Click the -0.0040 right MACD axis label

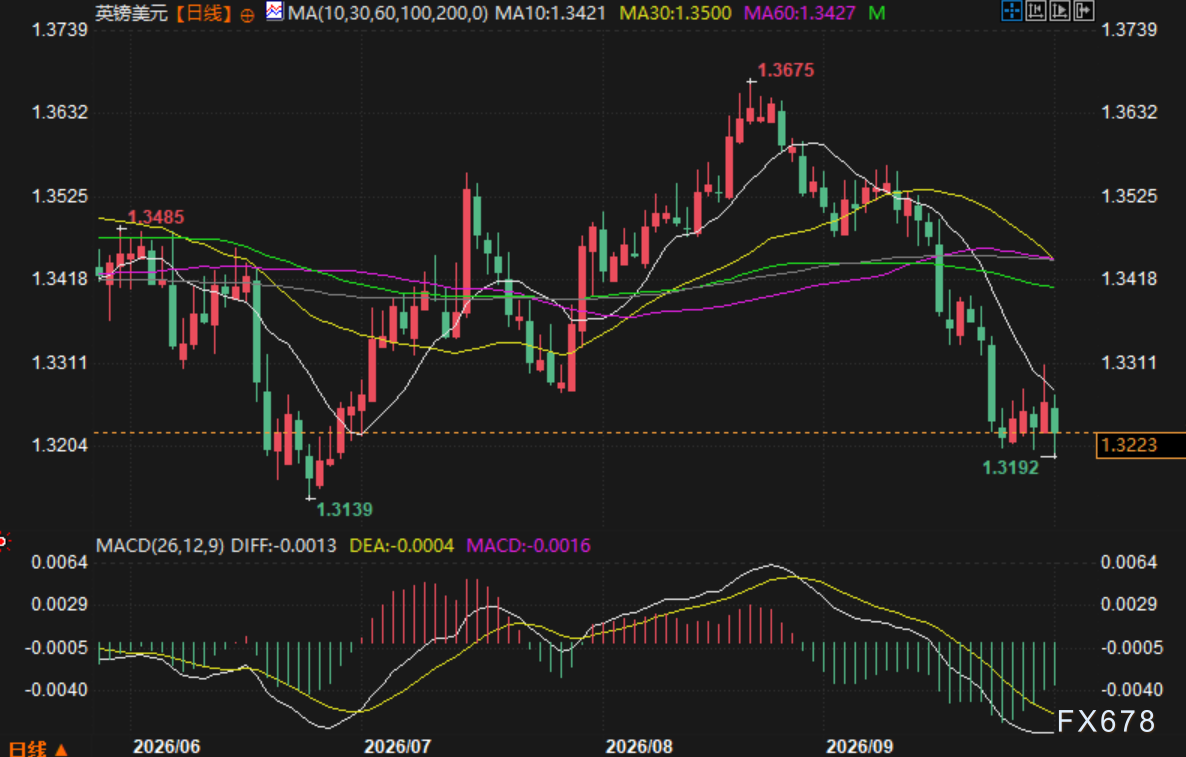1132,690
